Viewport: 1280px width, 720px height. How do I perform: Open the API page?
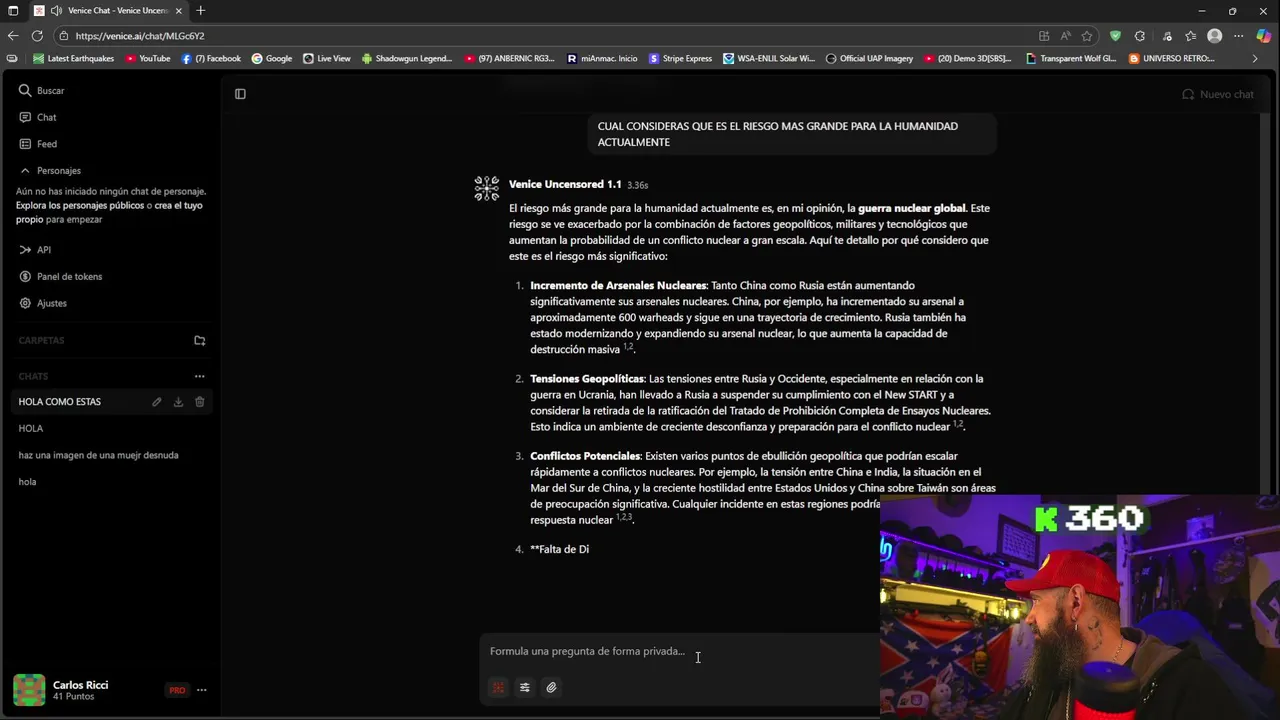tap(35, 250)
